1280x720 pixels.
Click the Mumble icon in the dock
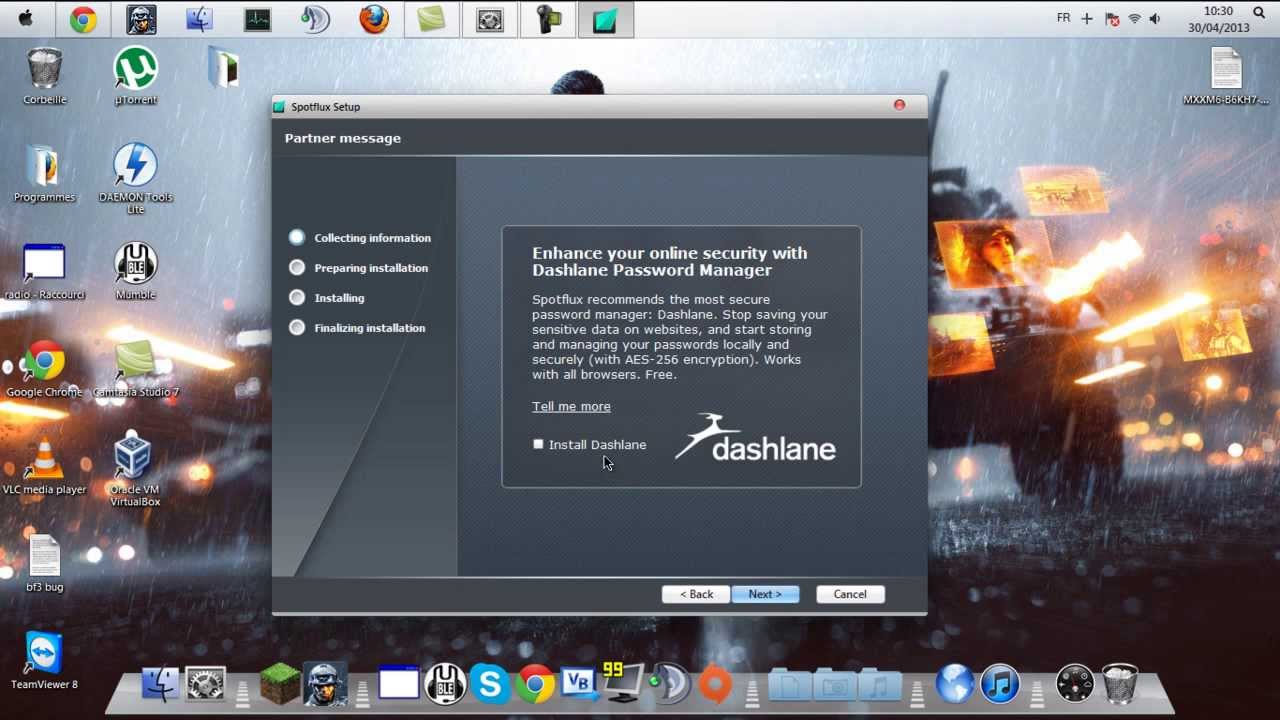(x=445, y=685)
